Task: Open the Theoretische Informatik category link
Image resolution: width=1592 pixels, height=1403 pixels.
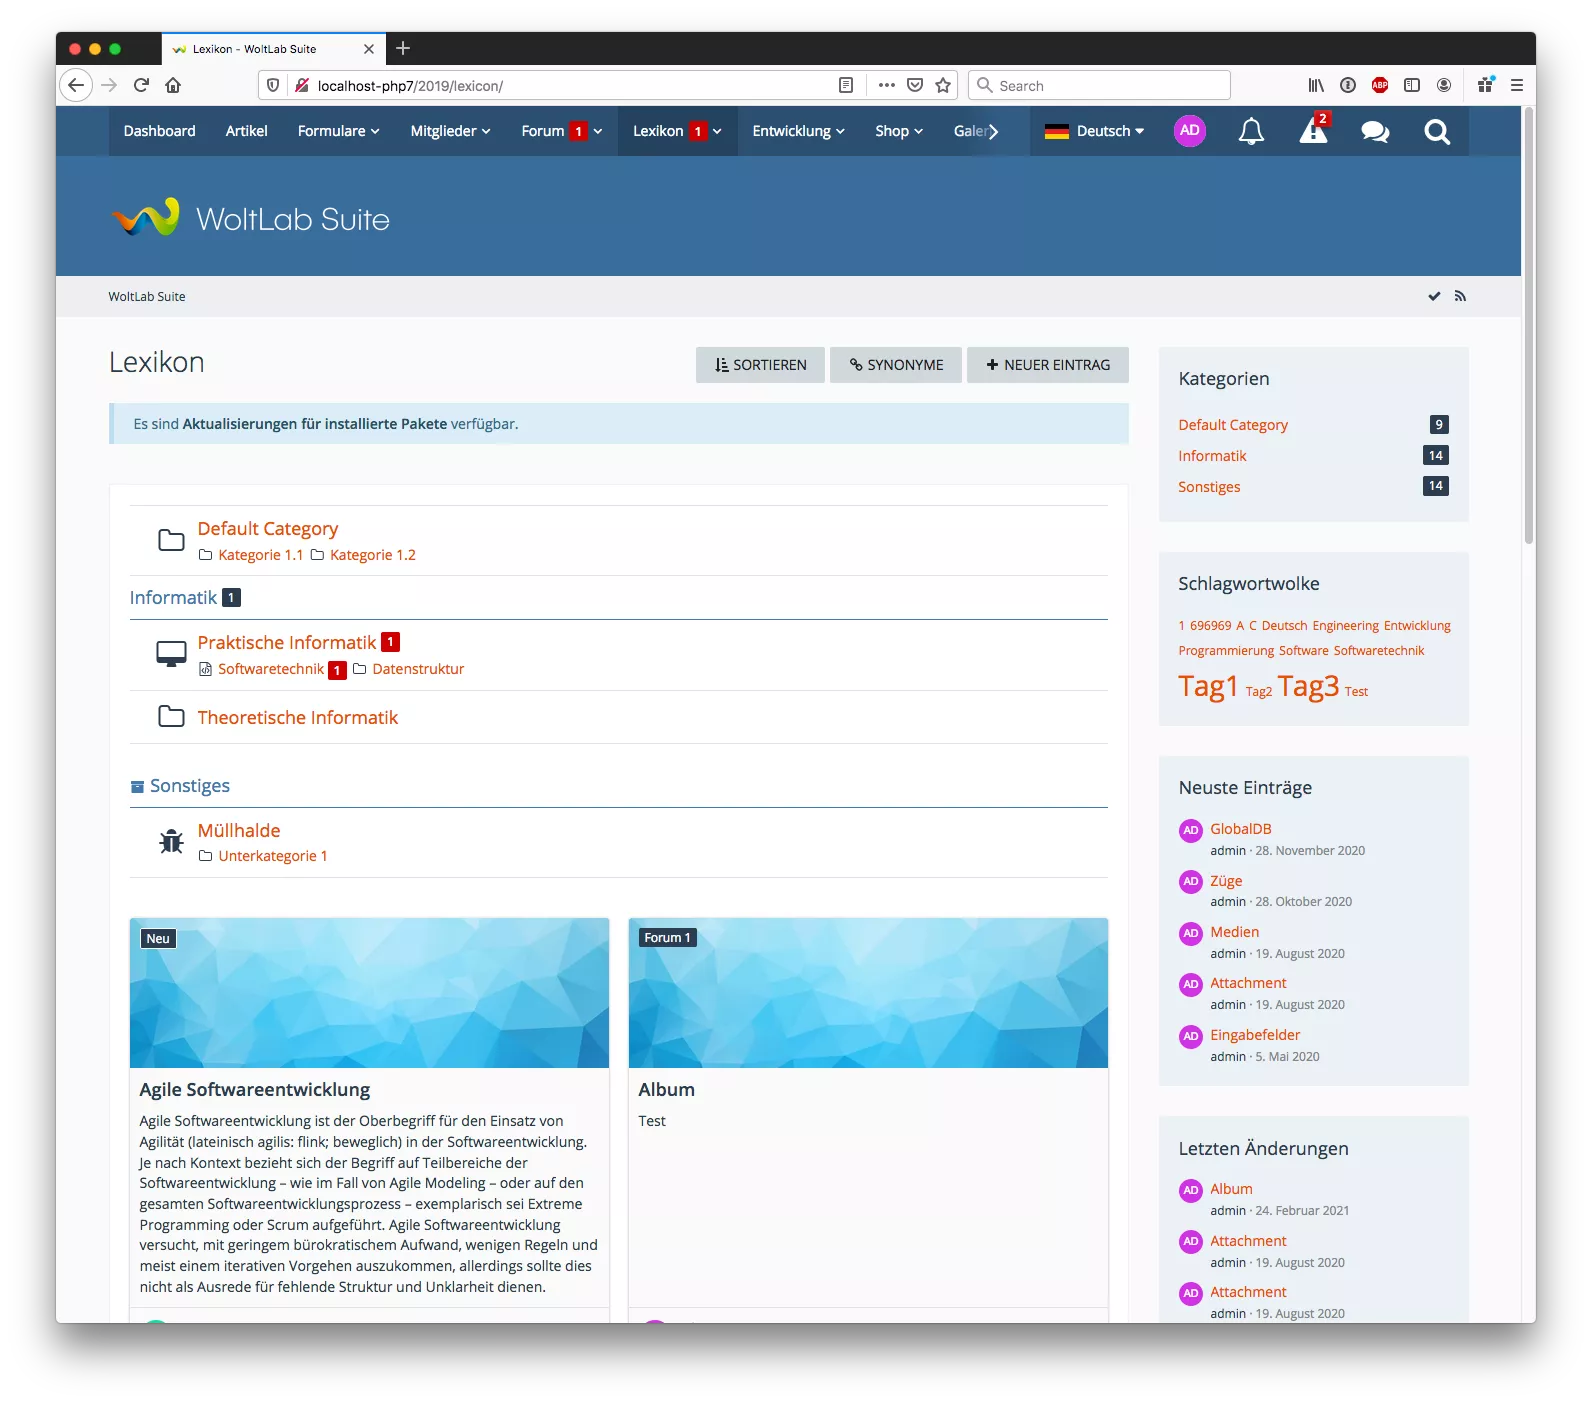Action: click(x=297, y=717)
